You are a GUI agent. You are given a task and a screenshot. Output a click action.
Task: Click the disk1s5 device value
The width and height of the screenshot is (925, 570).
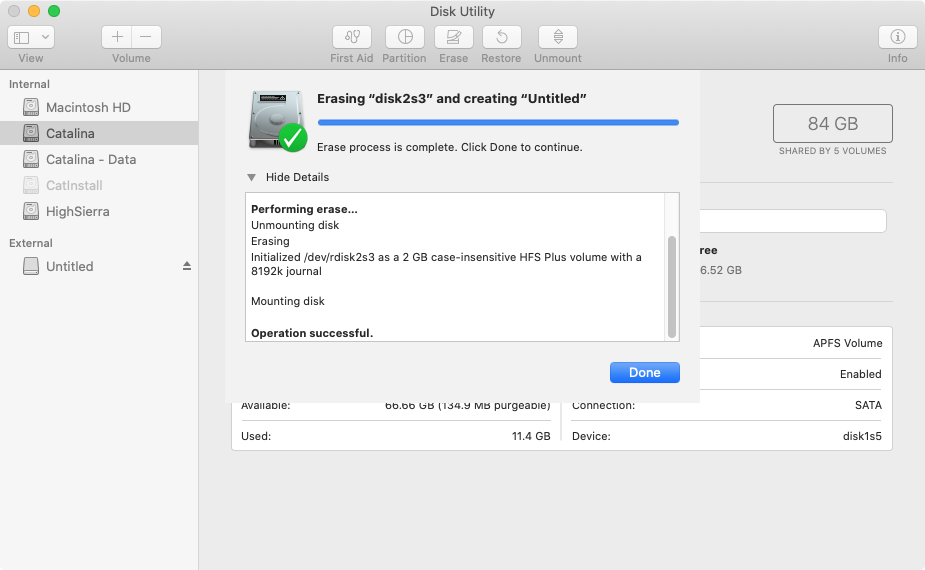[x=862, y=436]
